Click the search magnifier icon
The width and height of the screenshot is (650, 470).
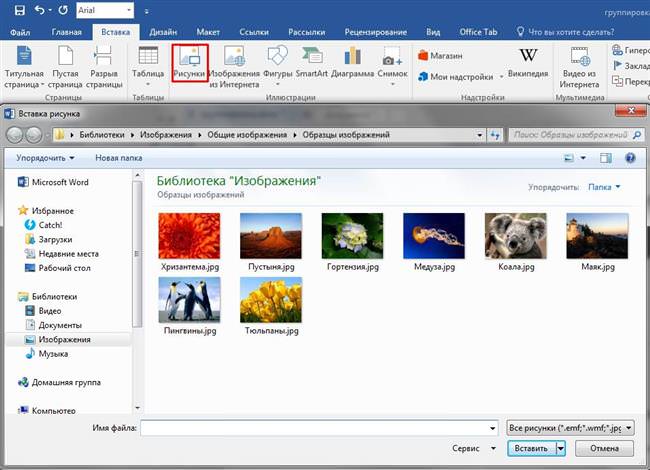637,135
